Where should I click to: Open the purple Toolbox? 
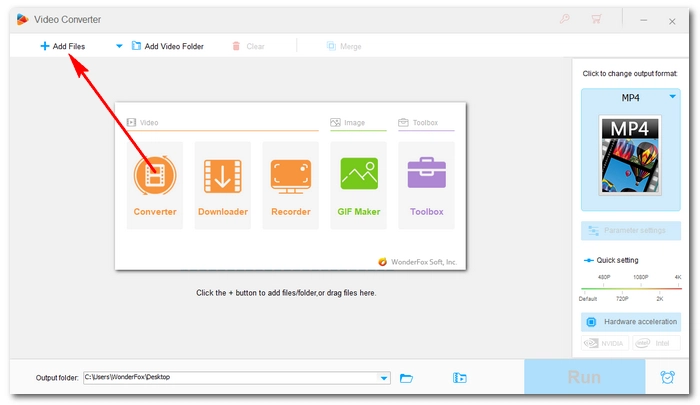(x=426, y=185)
